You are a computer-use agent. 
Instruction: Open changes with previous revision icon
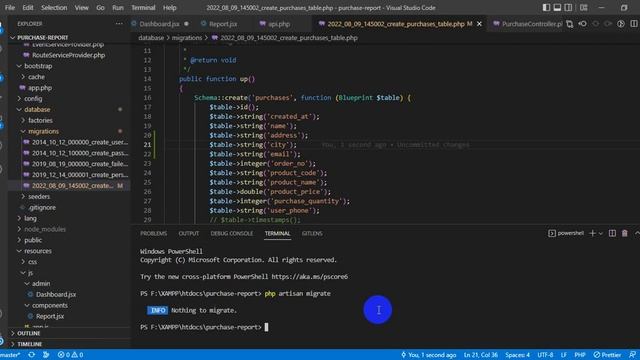pos(583,24)
